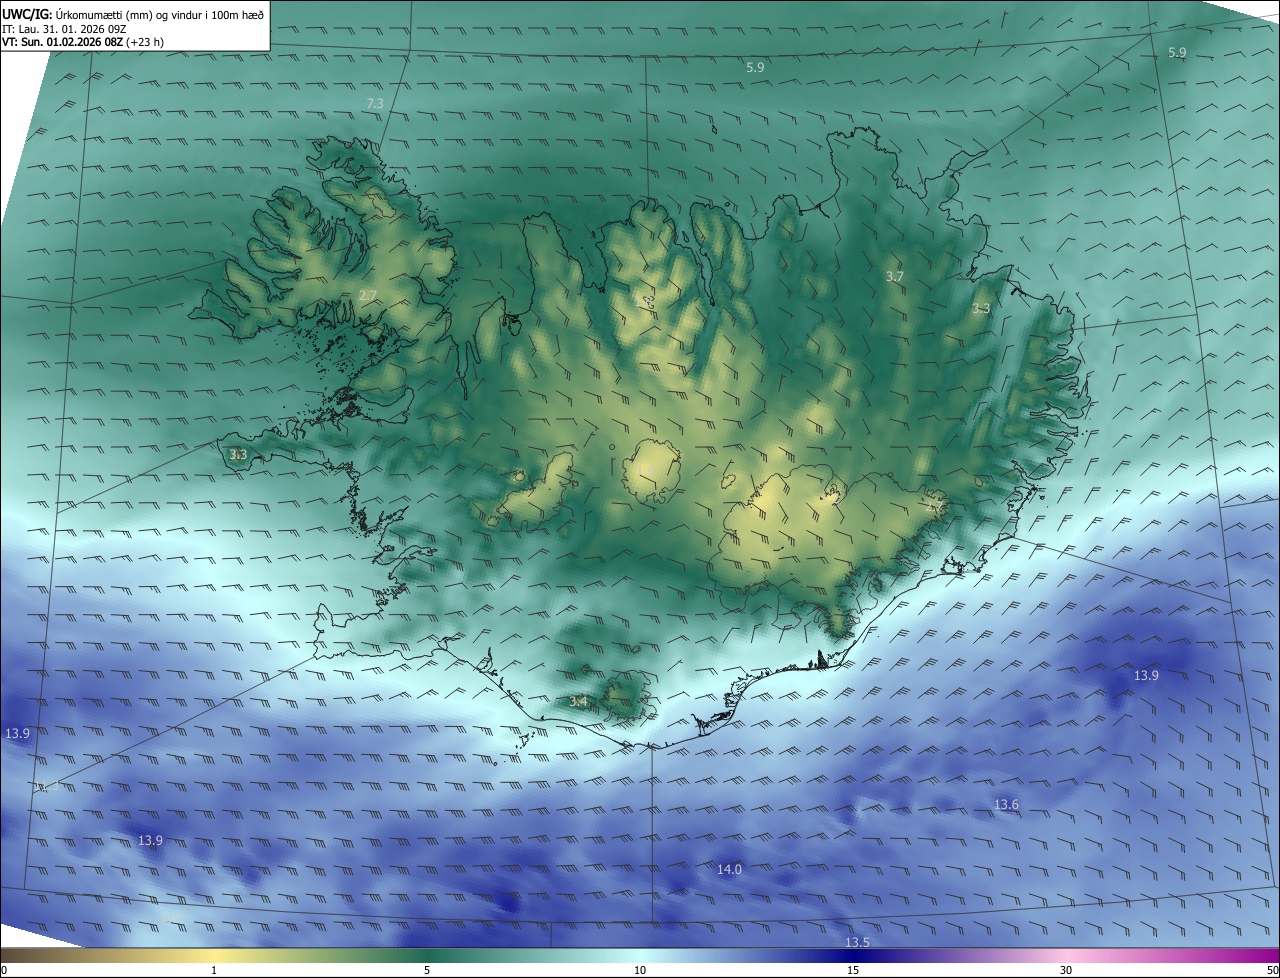Click the 2.7 value label over the Westfjords
Screen dimensions: 1280x978
click(368, 295)
